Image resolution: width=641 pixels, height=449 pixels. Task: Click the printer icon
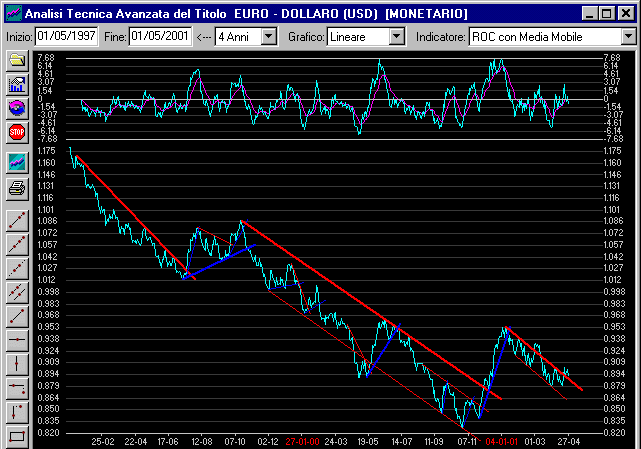click(17, 187)
